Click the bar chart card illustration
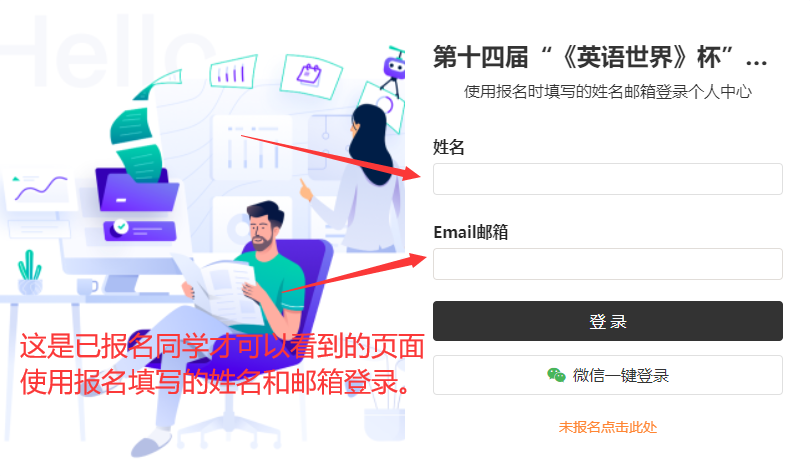Viewport: 810px width, 476px height. (x=233, y=72)
